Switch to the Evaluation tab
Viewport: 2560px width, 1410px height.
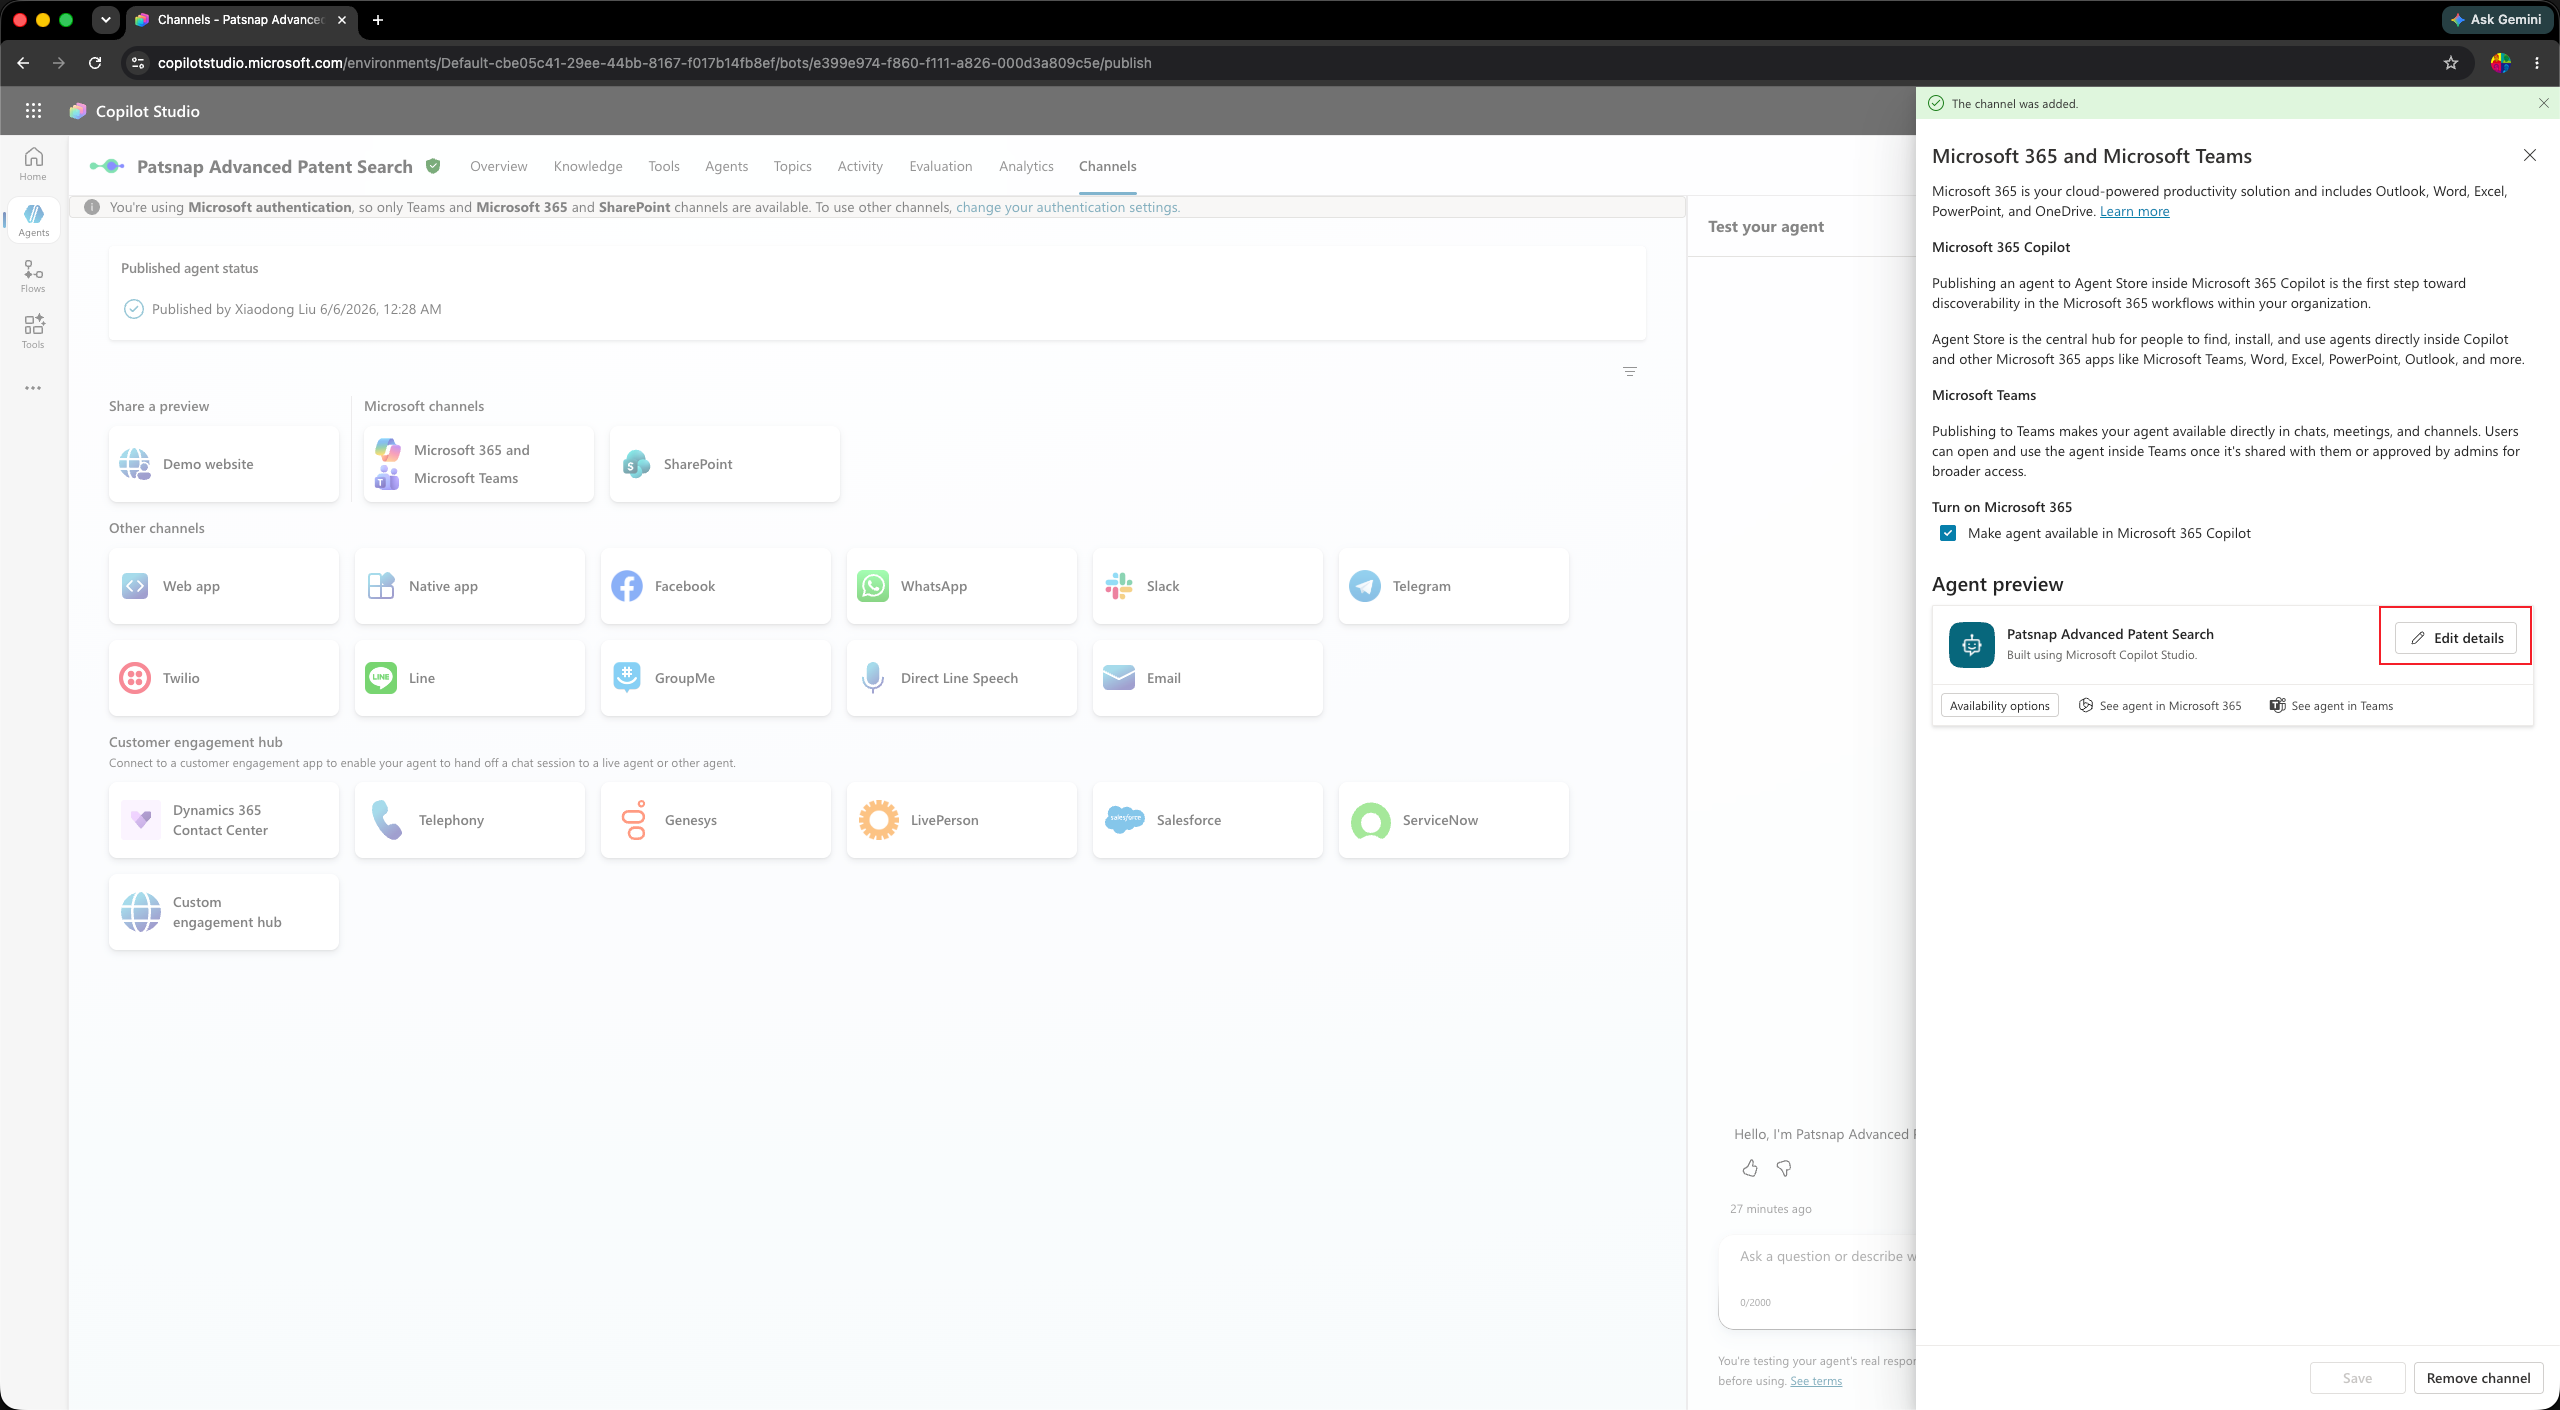pyautogui.click(x=941, y=166)
